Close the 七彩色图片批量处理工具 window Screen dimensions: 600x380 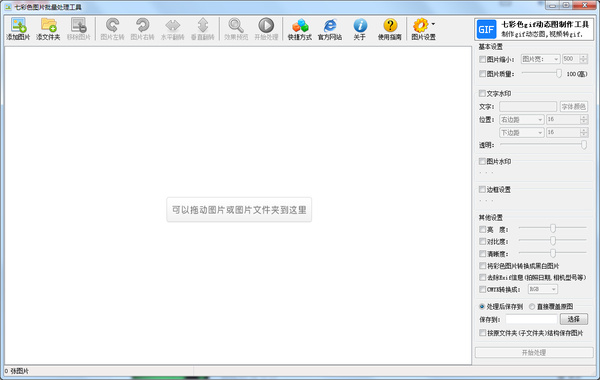585,5
